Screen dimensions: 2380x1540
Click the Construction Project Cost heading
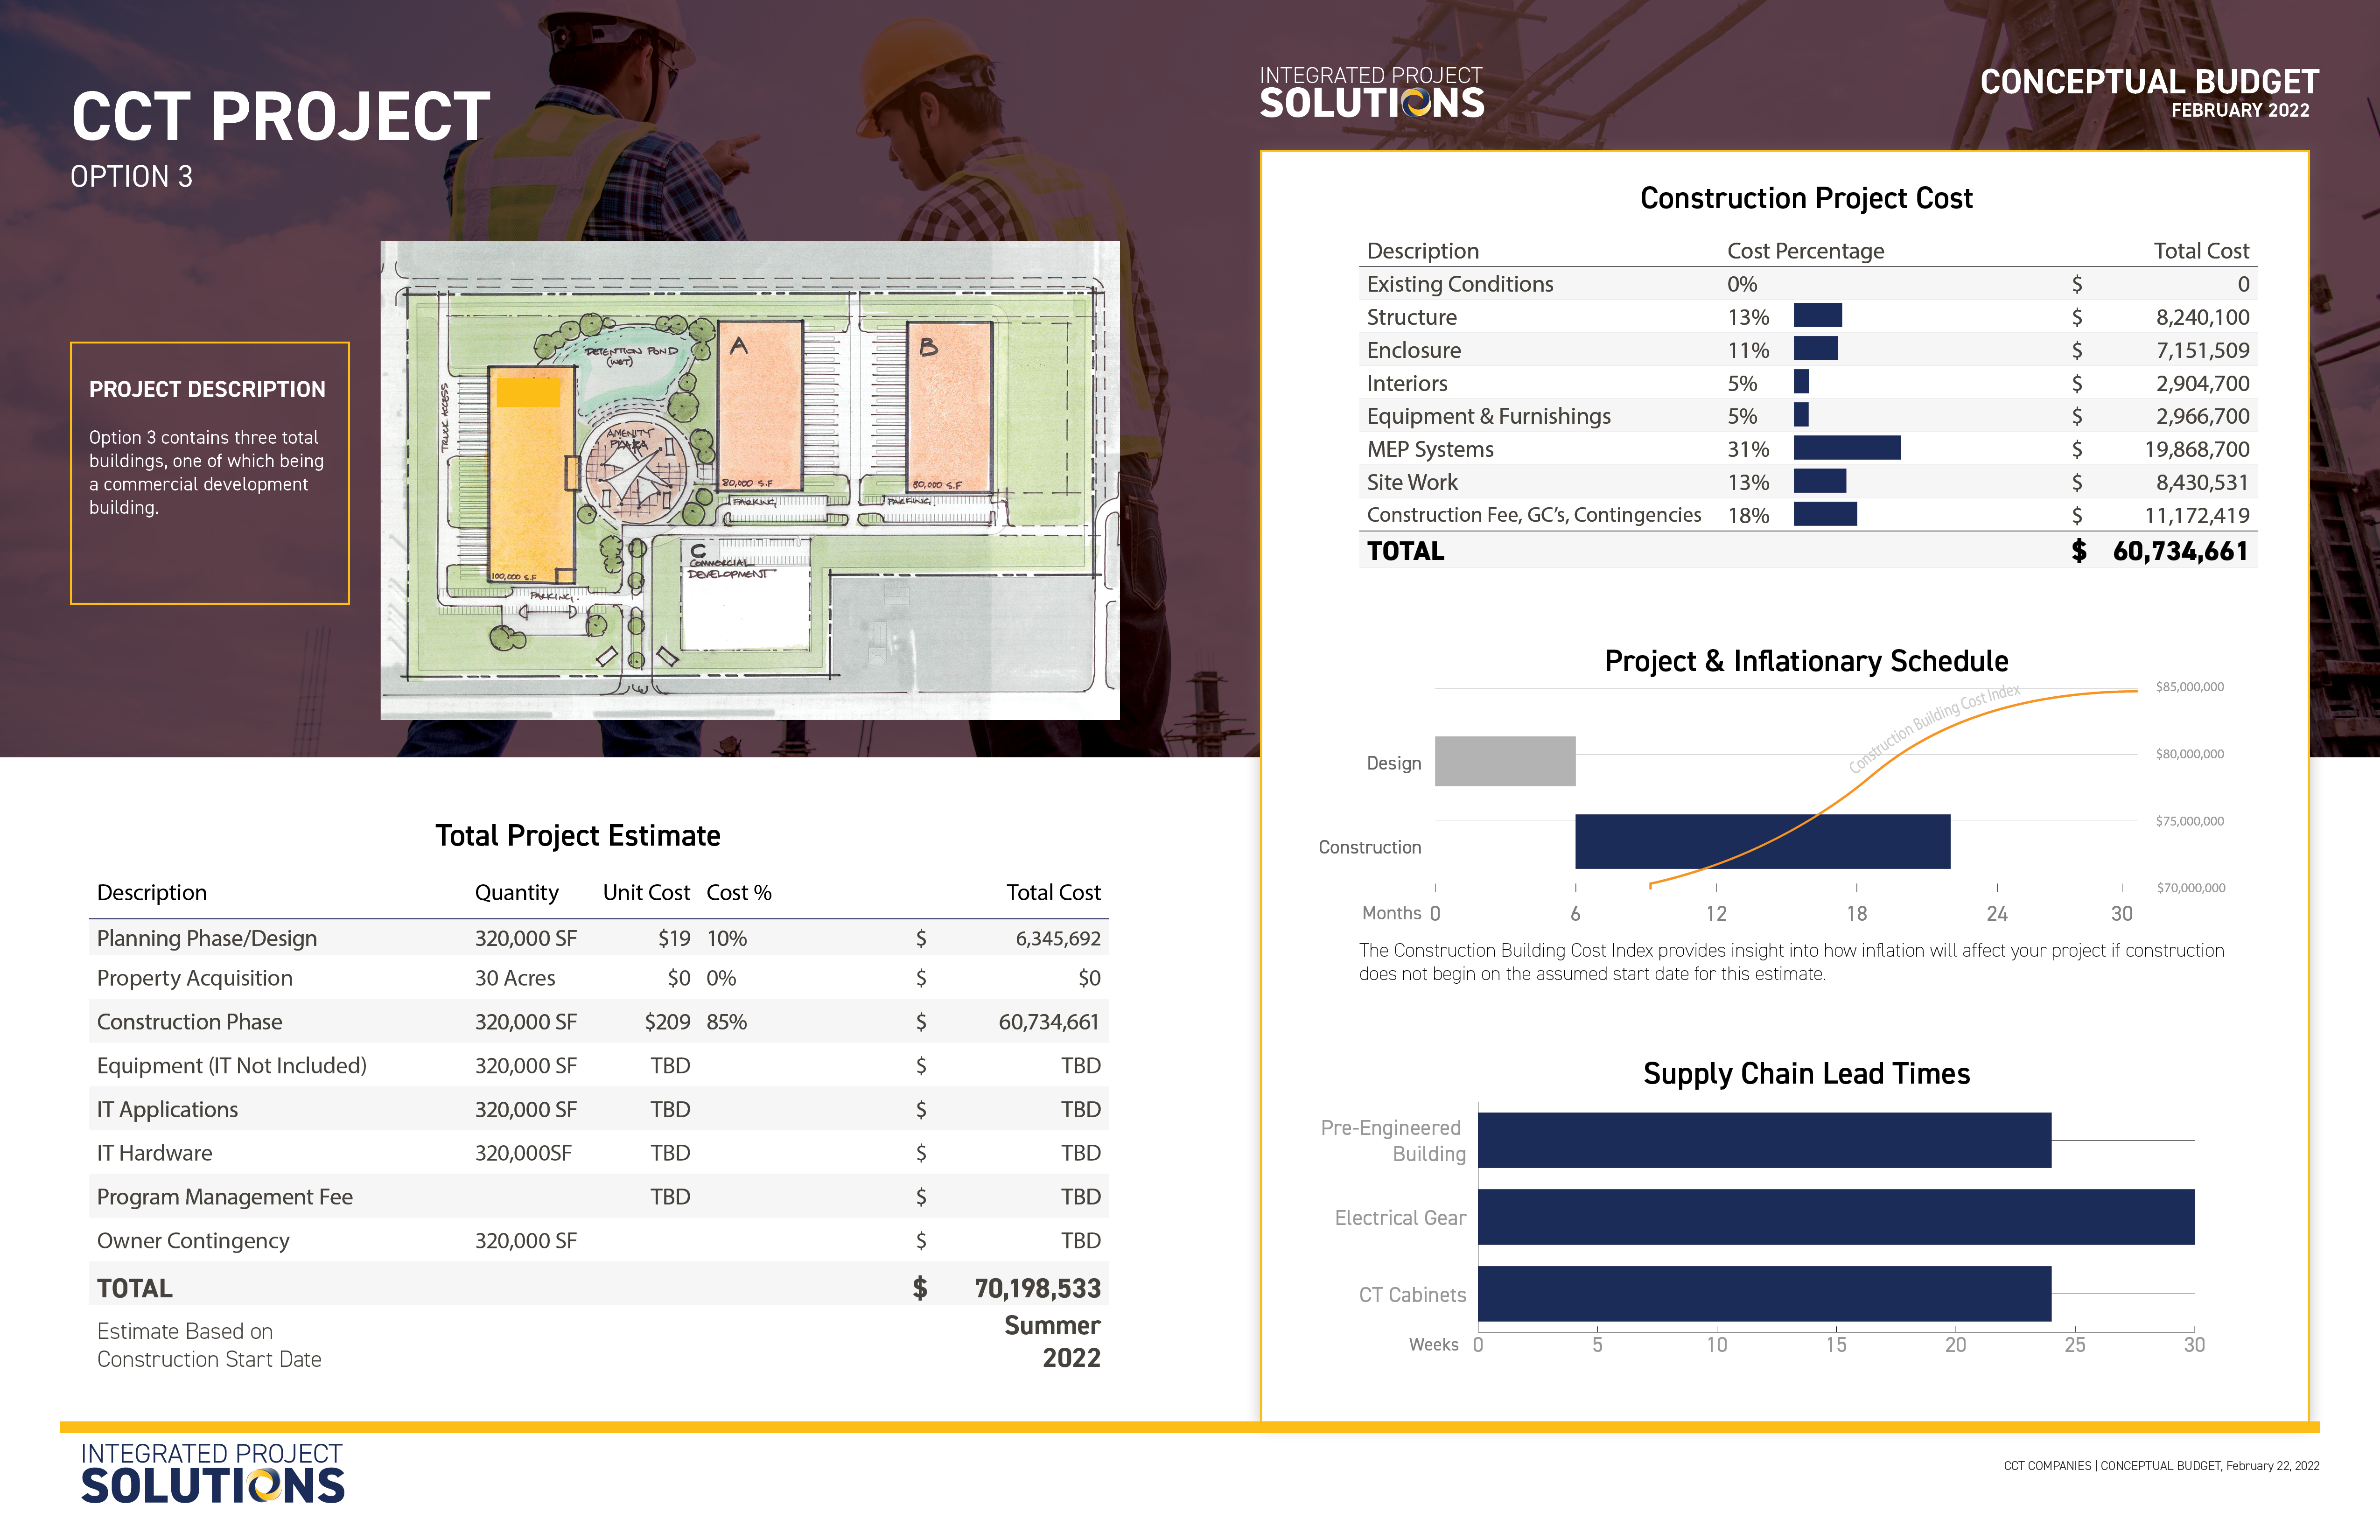1806,198
